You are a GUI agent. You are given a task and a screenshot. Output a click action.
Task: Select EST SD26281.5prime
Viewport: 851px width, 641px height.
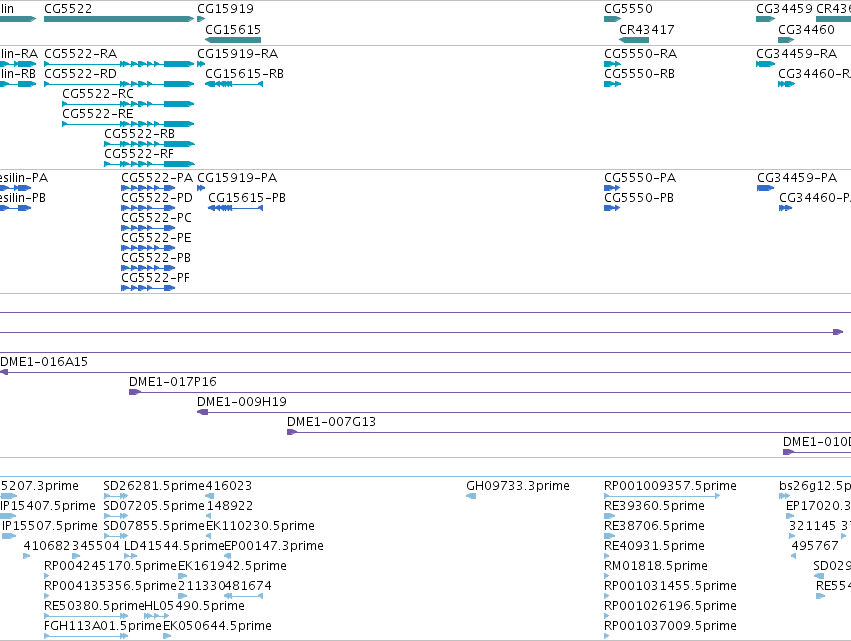click(x=116, y=496)
